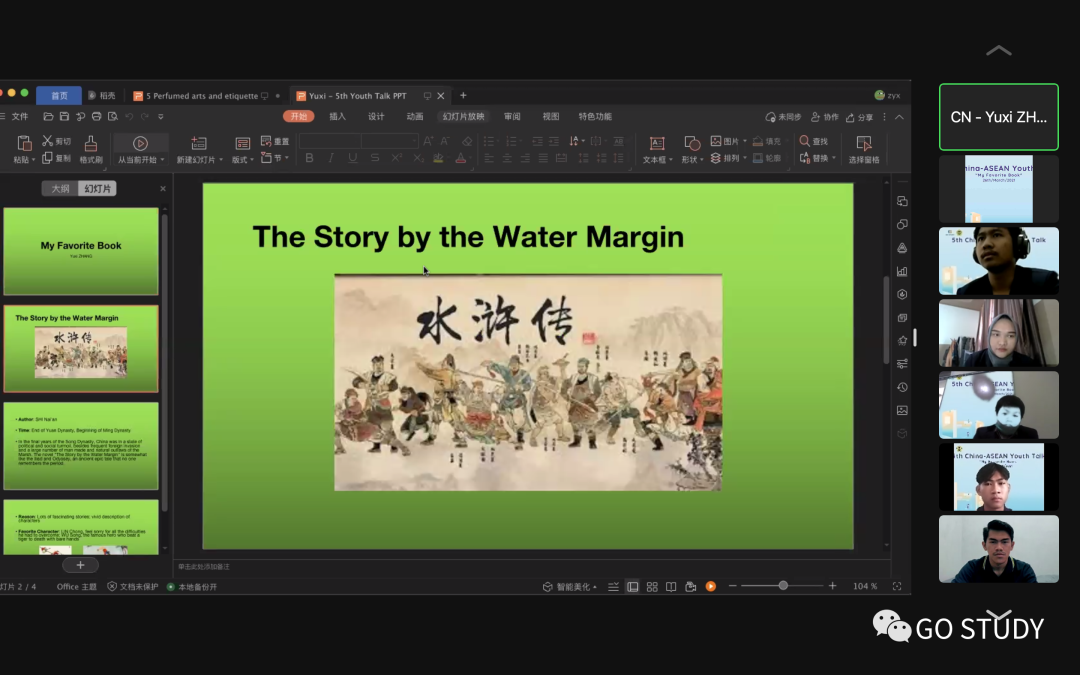This screenshot has height=675, width=1080.
Task: Click the clear formatting eraser icon
Action: (467, 141)
